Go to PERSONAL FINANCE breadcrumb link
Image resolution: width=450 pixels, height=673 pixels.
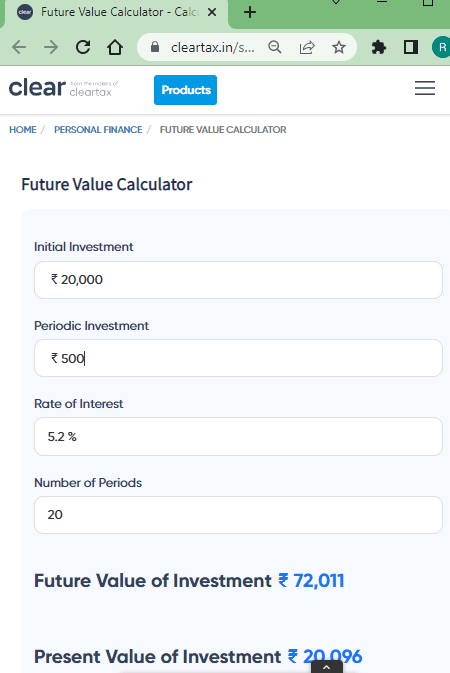[98, 130]
